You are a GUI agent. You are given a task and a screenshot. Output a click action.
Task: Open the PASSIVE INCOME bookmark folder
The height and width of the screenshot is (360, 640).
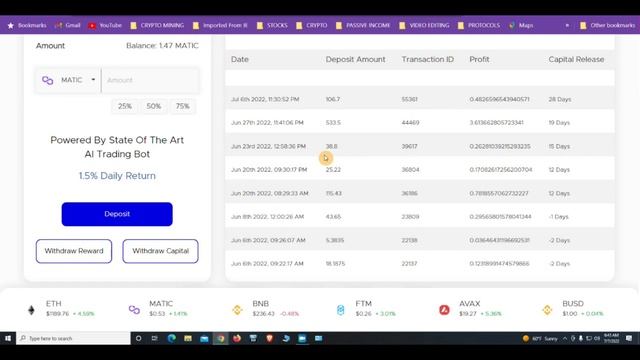pyautogui.click(x=362, y=25)
